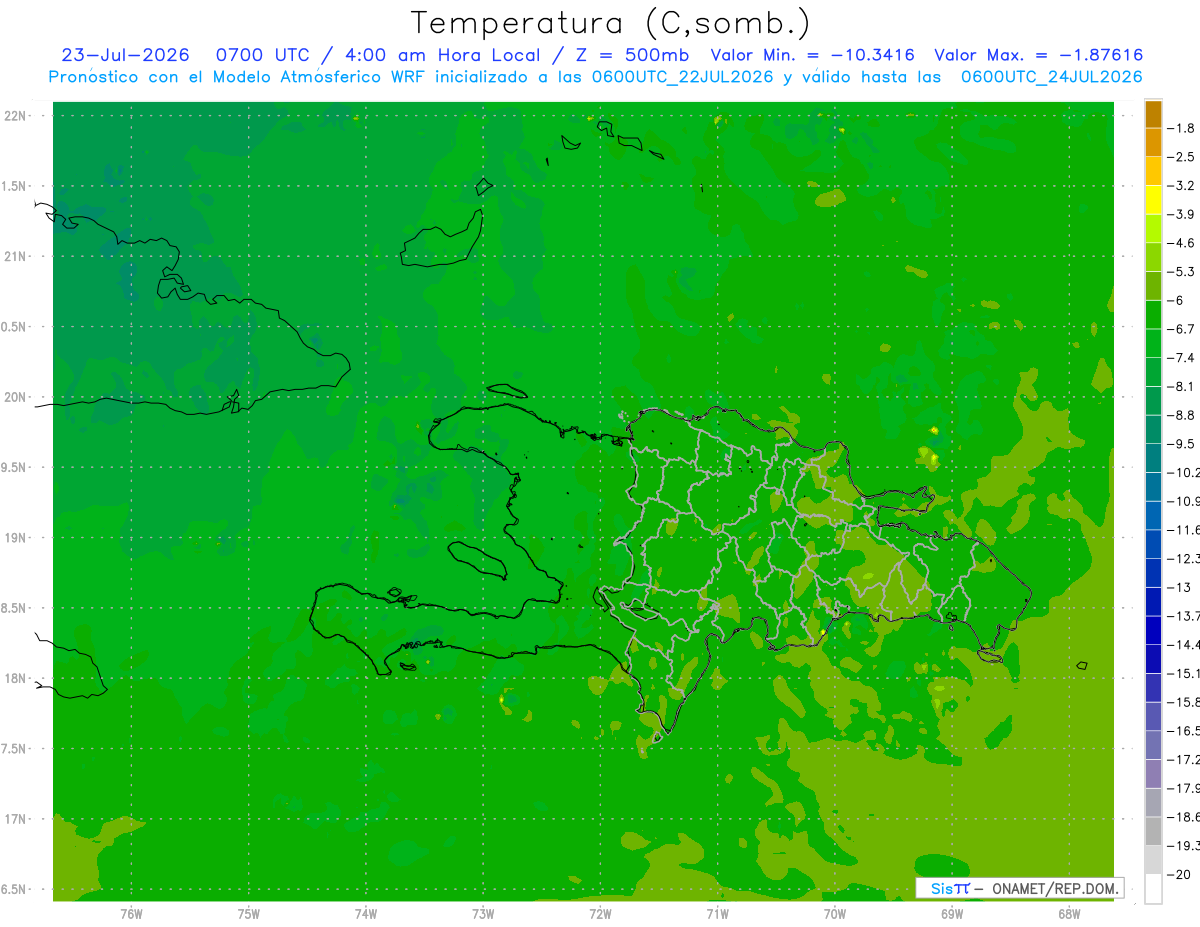Click the colorbar label '-12.3'

tap(1184, 558)
